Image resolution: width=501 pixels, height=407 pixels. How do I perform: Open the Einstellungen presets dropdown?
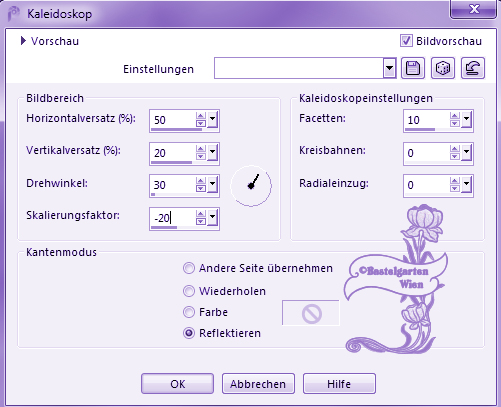pyautogui.click(x=389, y=68)
